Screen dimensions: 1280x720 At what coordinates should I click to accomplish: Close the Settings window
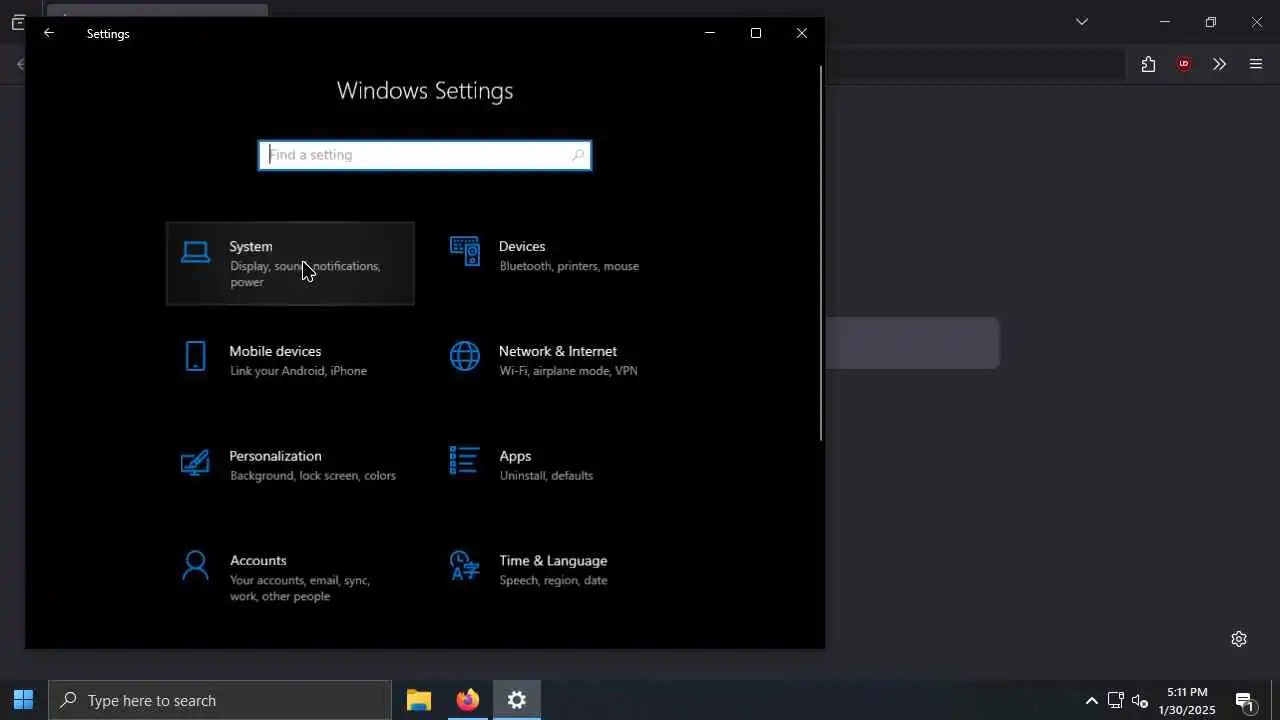tap(802, 33)
